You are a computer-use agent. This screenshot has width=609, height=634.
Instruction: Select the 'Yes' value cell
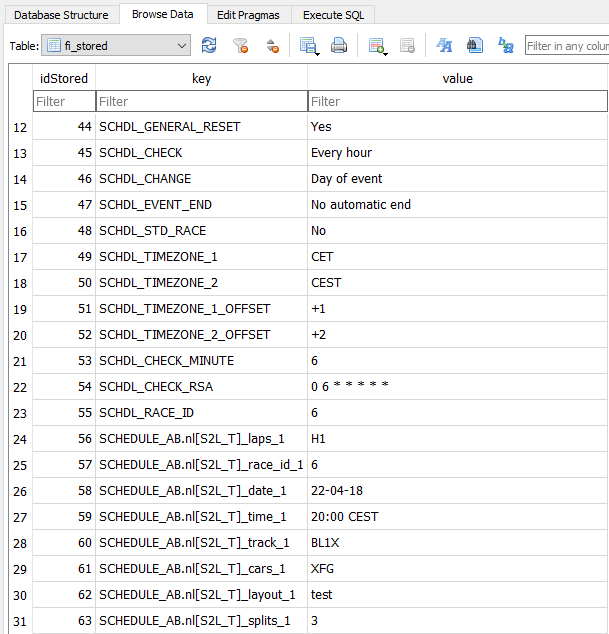pos(457,127)
